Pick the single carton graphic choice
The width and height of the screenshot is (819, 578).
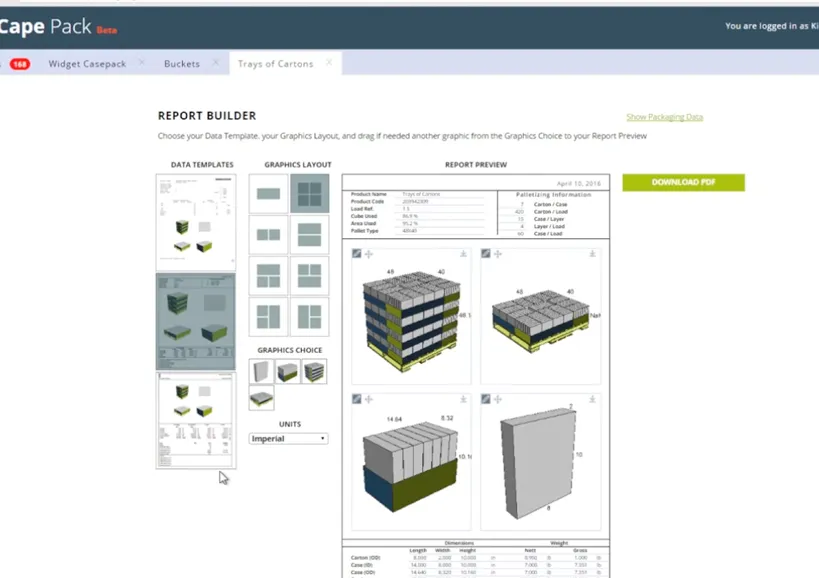pos(261,372)
